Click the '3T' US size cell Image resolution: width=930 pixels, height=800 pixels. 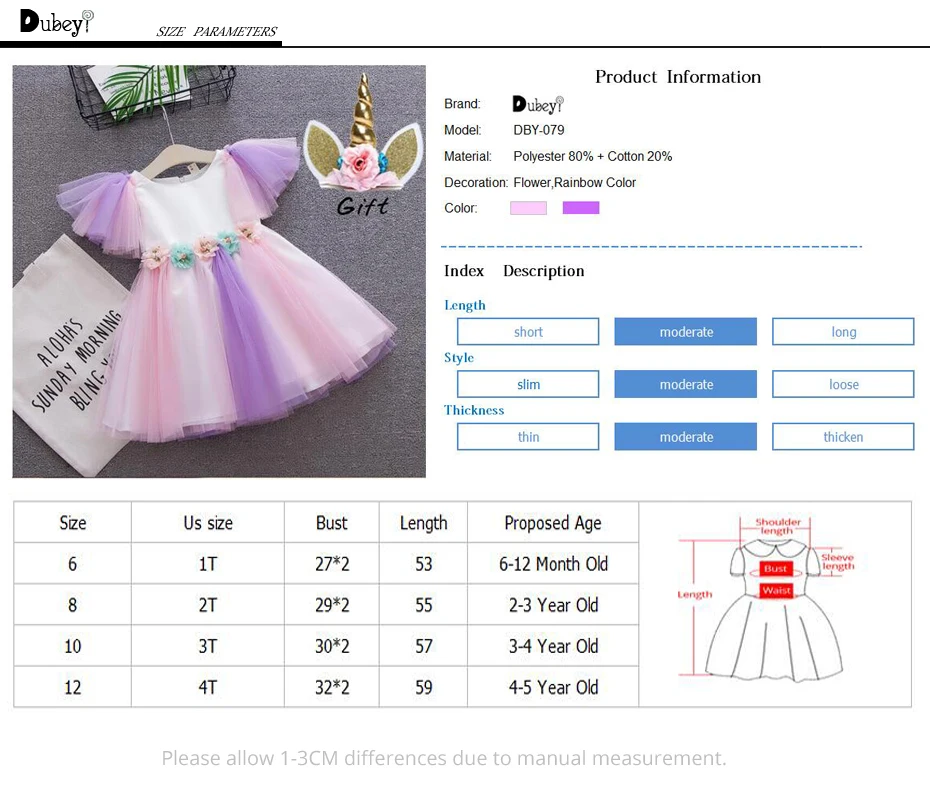click(208, 646)
